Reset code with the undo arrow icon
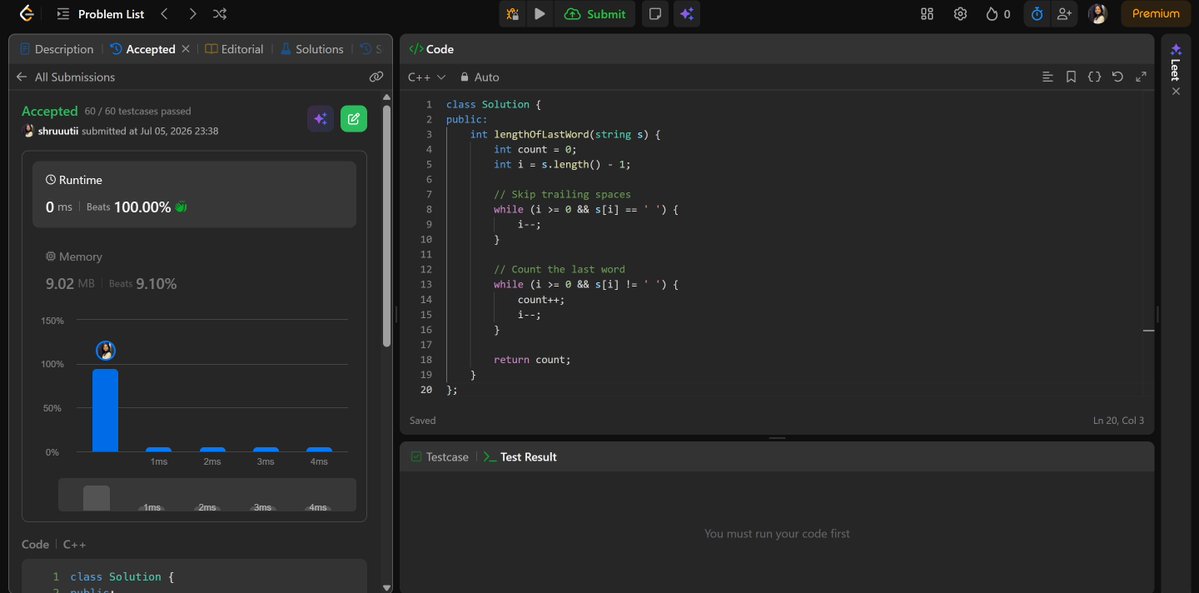The image size is (1199, 593). [1117, 77]
